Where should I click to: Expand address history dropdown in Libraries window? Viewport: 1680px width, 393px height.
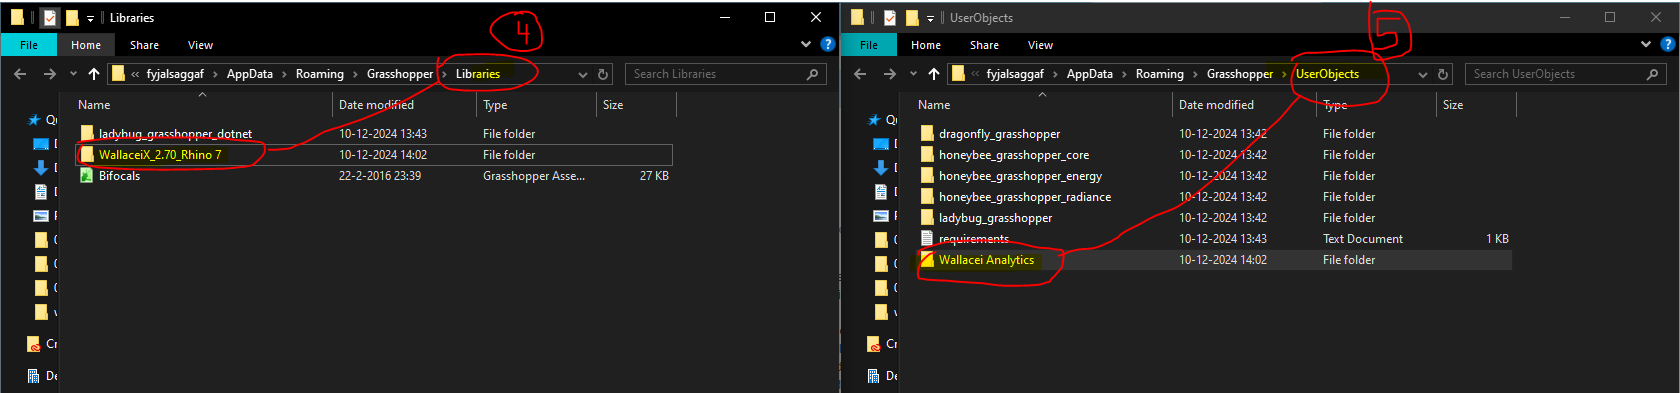(x=583, y=74)
